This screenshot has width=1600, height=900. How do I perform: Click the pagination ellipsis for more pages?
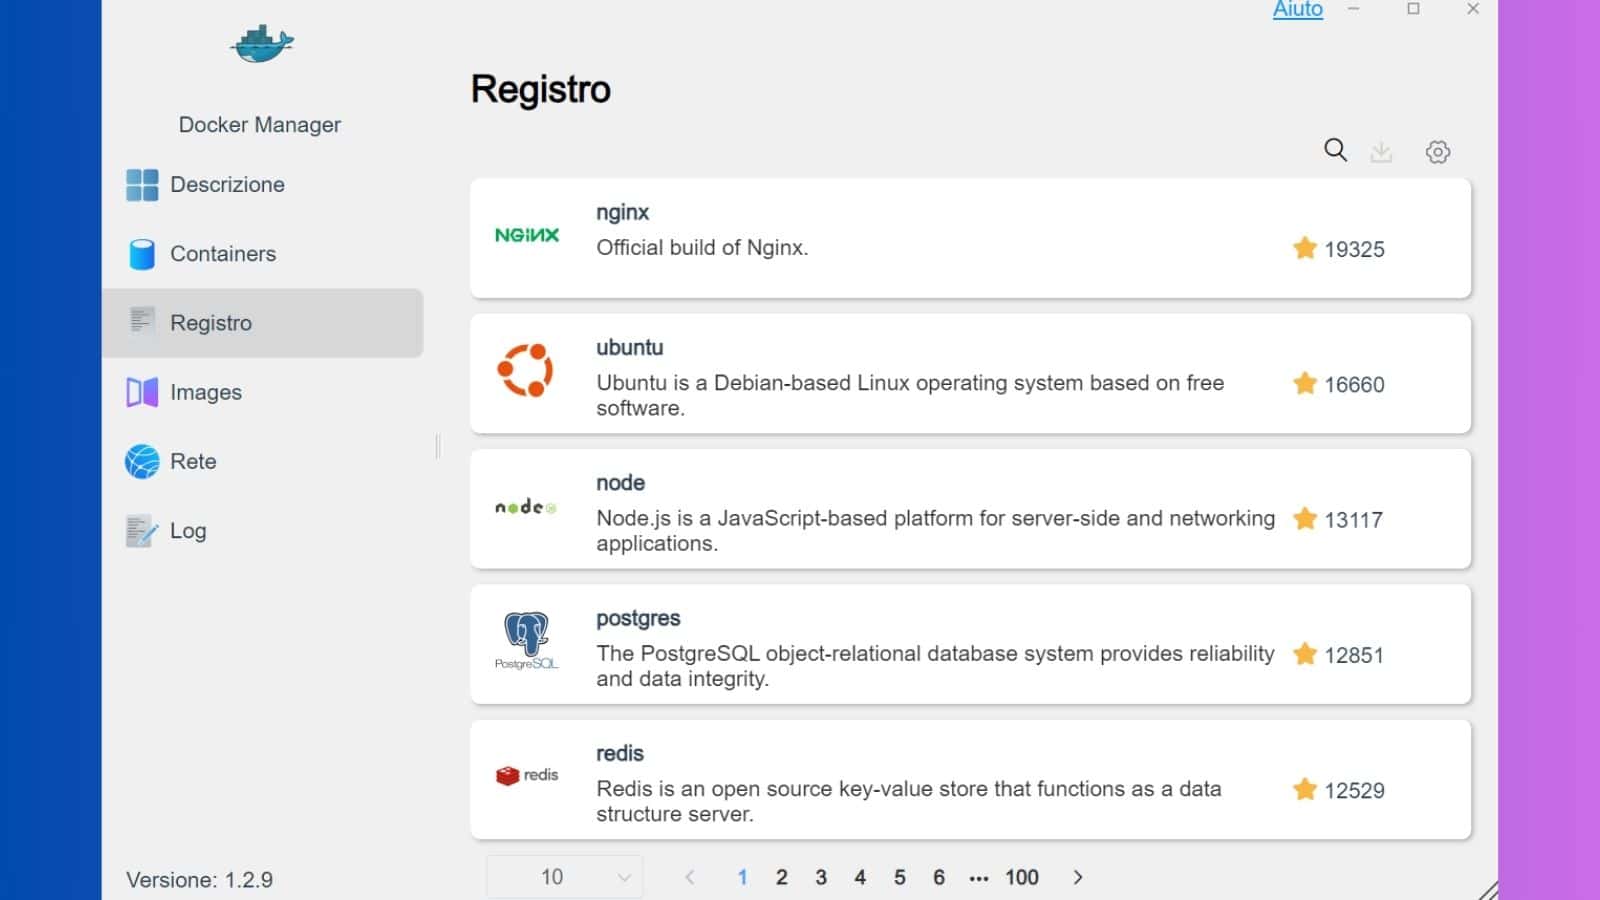click(979, 879)
